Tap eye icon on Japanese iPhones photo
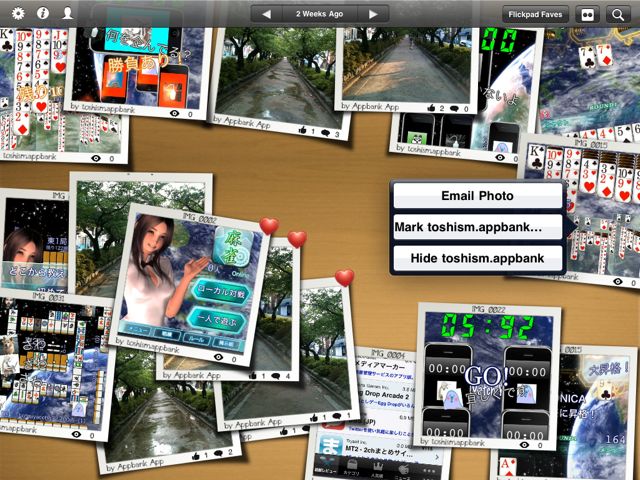 coord(174,113)
